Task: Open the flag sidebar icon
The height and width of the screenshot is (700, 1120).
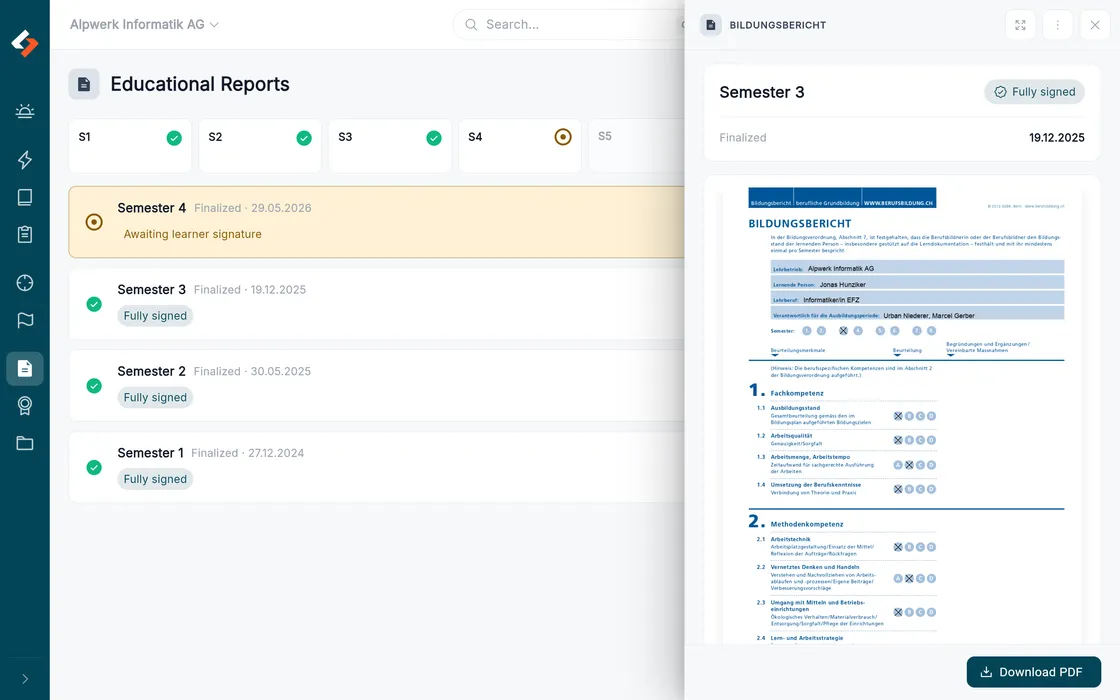Action: [x=25, y=320]
